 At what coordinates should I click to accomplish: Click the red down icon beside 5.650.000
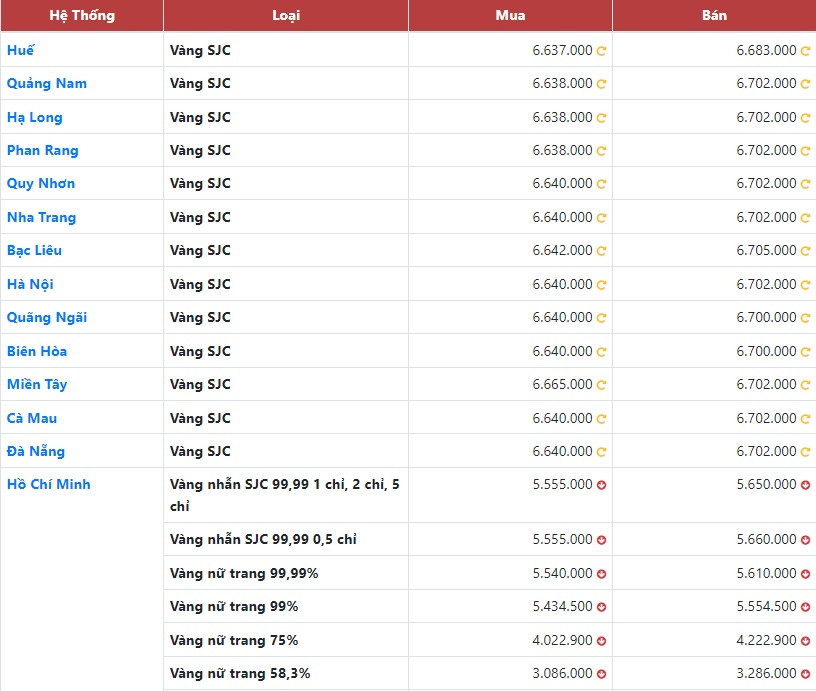[x=805, y=485]
